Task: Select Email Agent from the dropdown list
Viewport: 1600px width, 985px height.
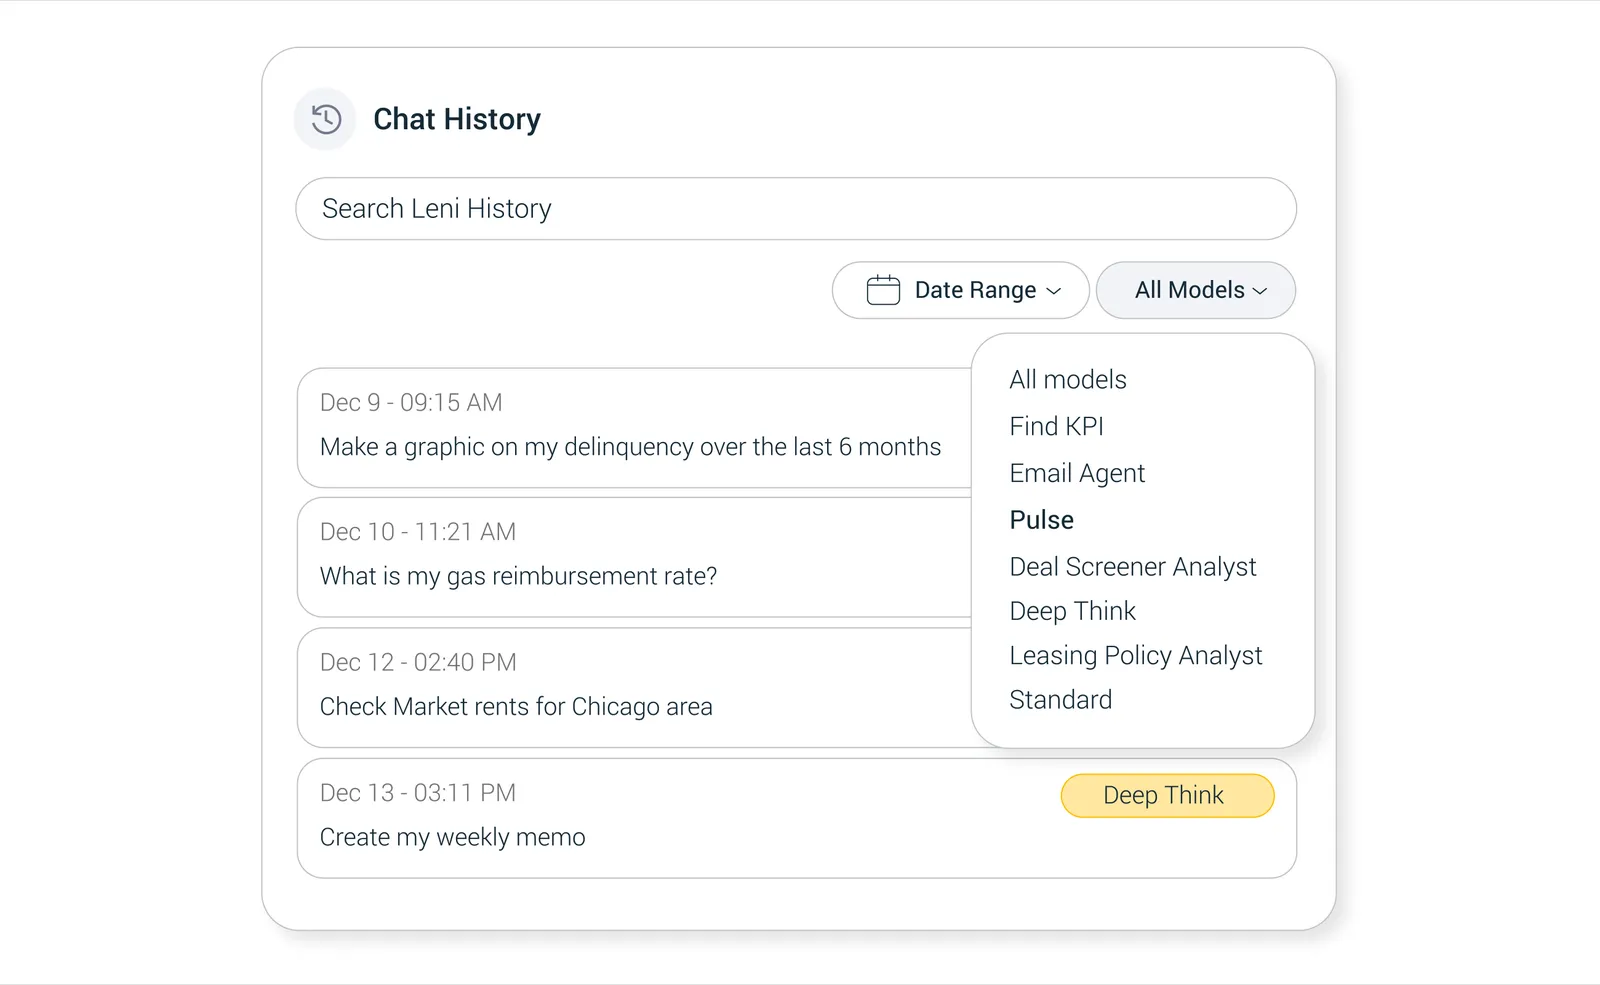Action: [x=1077, y=474]
